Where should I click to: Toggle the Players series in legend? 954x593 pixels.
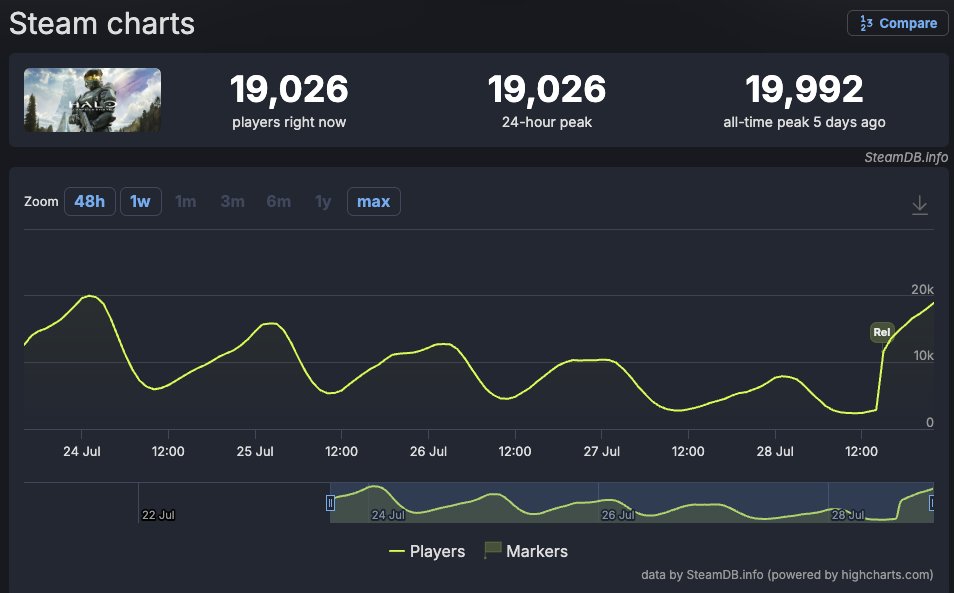pyautogui.click(x=427, y=551)
